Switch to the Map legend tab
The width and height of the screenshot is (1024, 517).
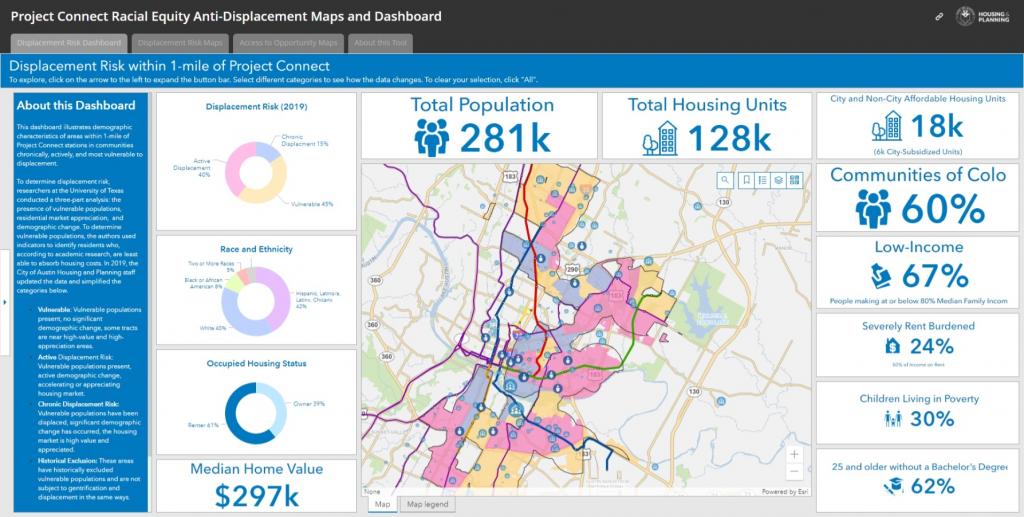tap(427, 504)
